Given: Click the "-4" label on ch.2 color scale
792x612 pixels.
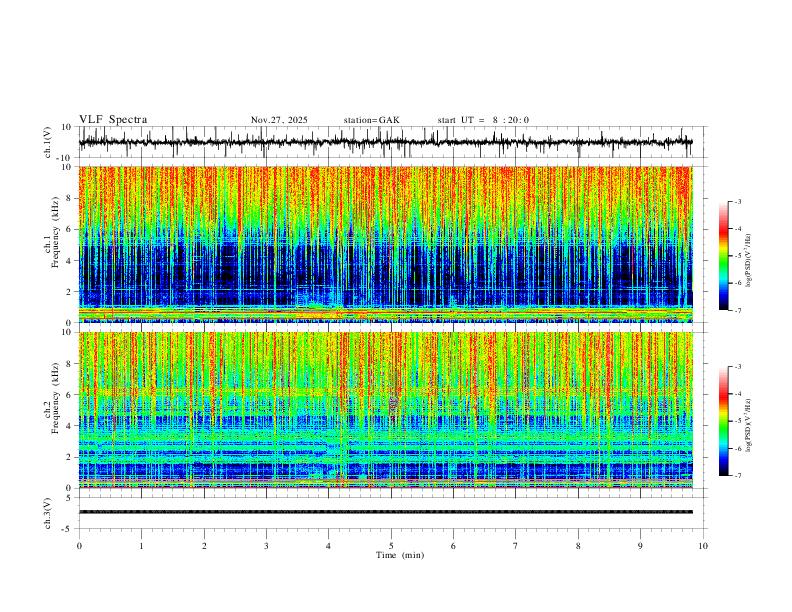Looking at the screenshot, I should coord(737,394).
